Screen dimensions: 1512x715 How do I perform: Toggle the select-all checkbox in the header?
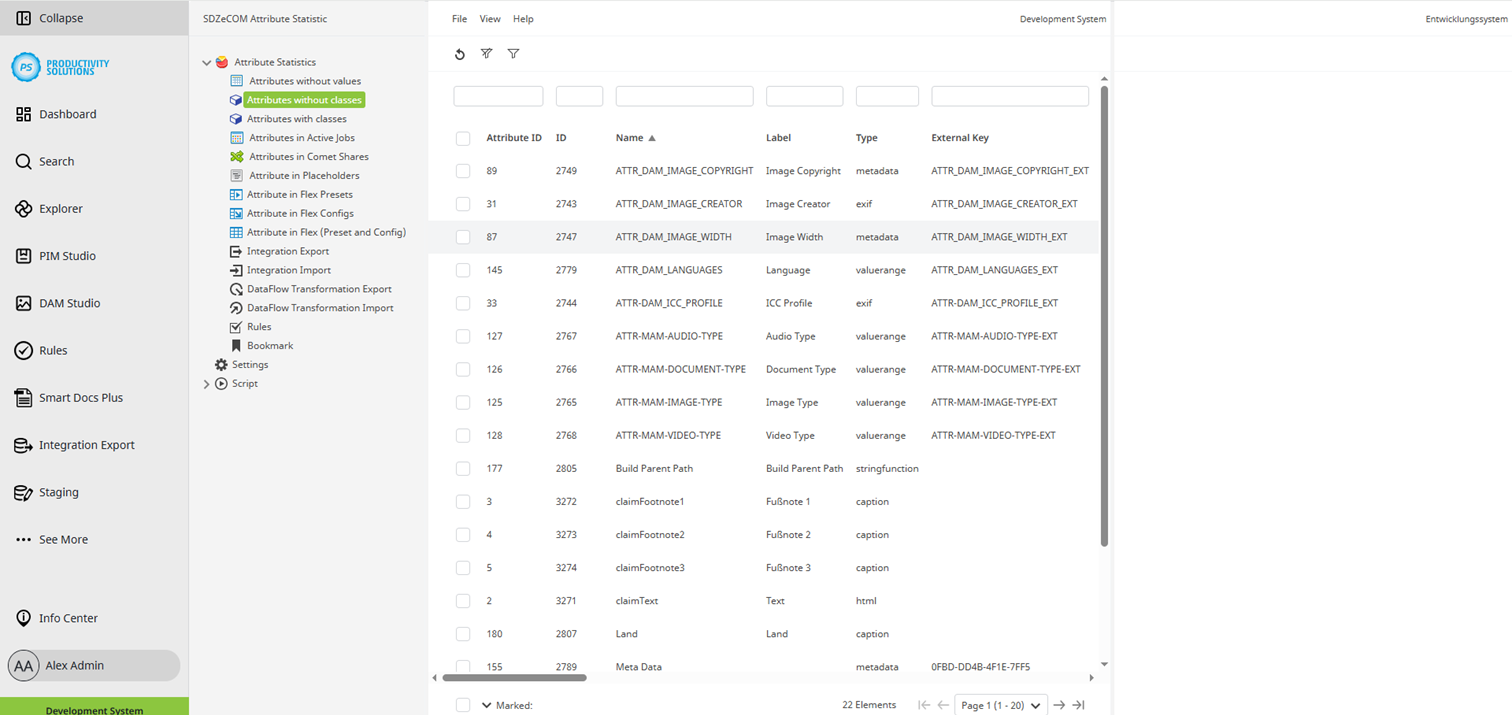(463, 138)
